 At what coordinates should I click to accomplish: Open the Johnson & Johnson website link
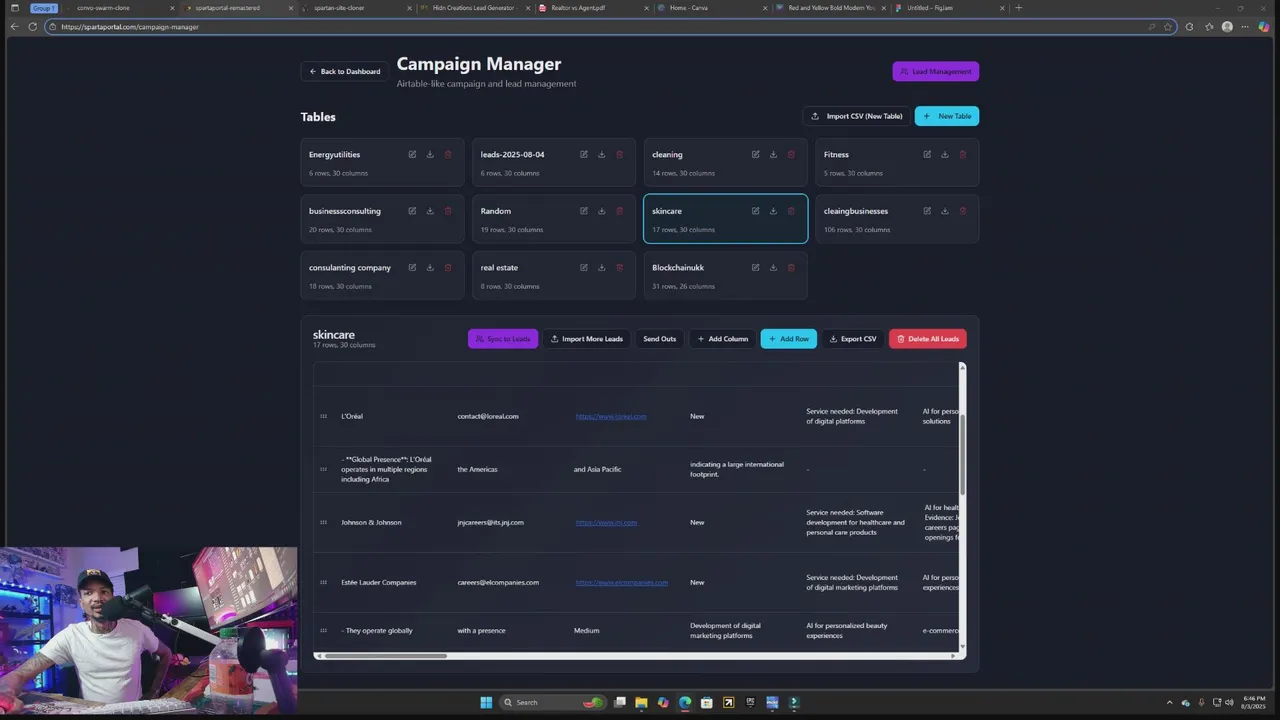606,522
